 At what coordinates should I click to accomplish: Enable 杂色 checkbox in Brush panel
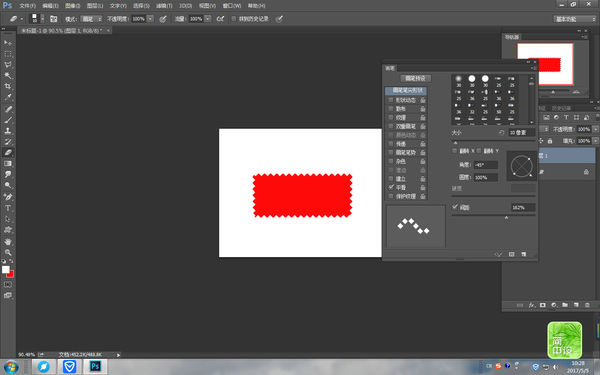(x=391, y=161)
